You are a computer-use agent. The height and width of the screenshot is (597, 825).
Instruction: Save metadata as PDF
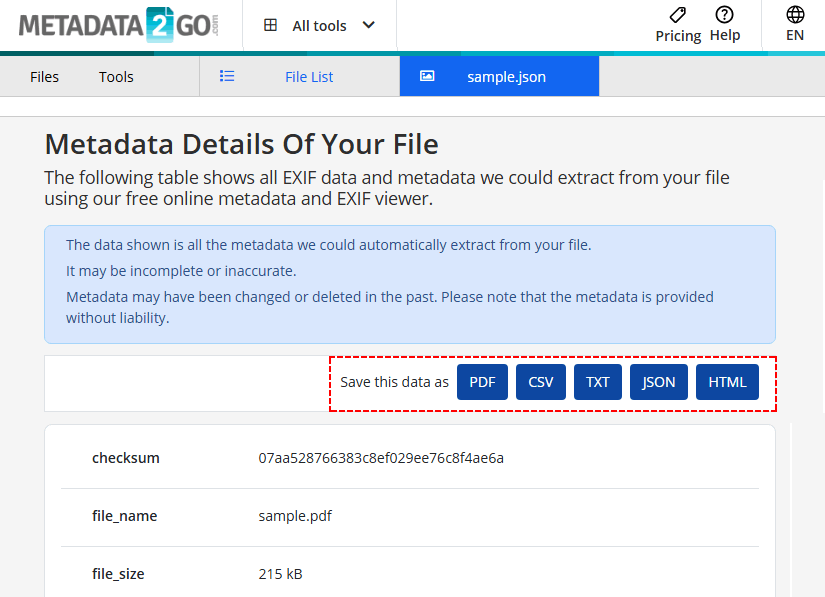[x=482, y=381]
